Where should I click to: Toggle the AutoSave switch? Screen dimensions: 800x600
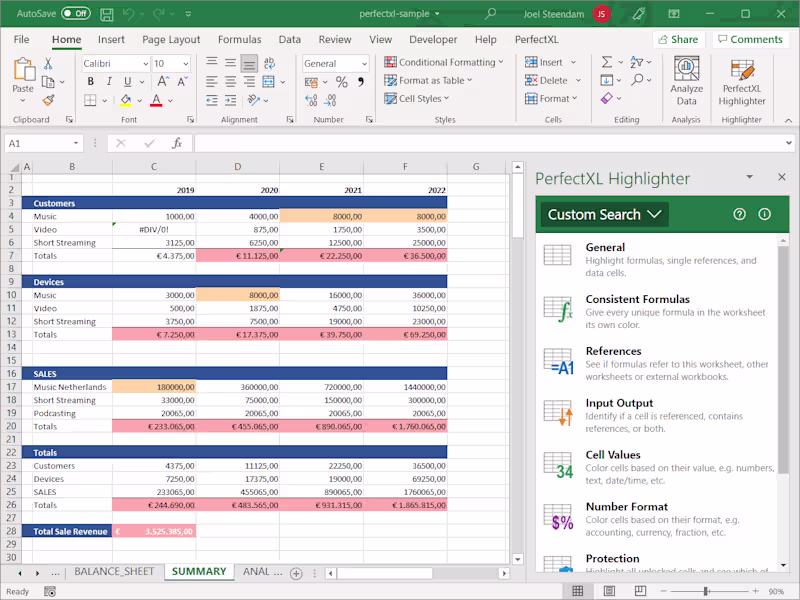(76, 14)
